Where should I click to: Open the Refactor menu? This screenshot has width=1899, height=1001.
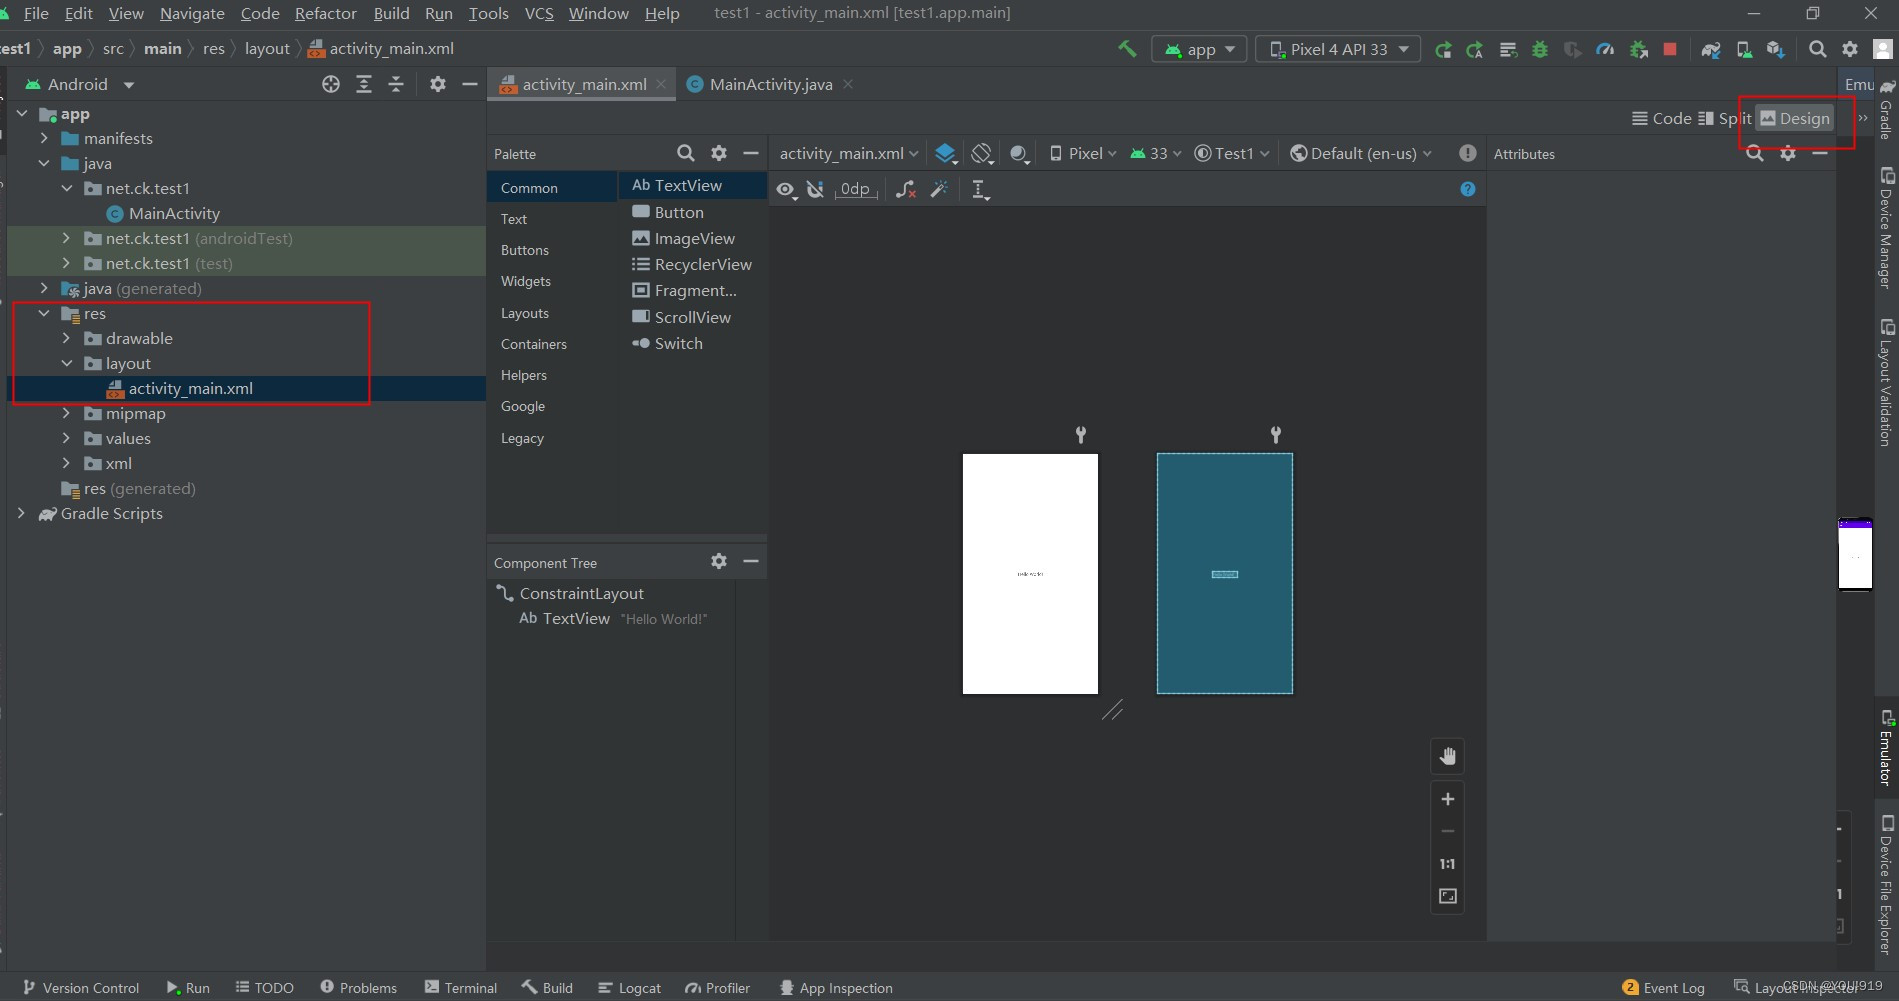point(325,13)
